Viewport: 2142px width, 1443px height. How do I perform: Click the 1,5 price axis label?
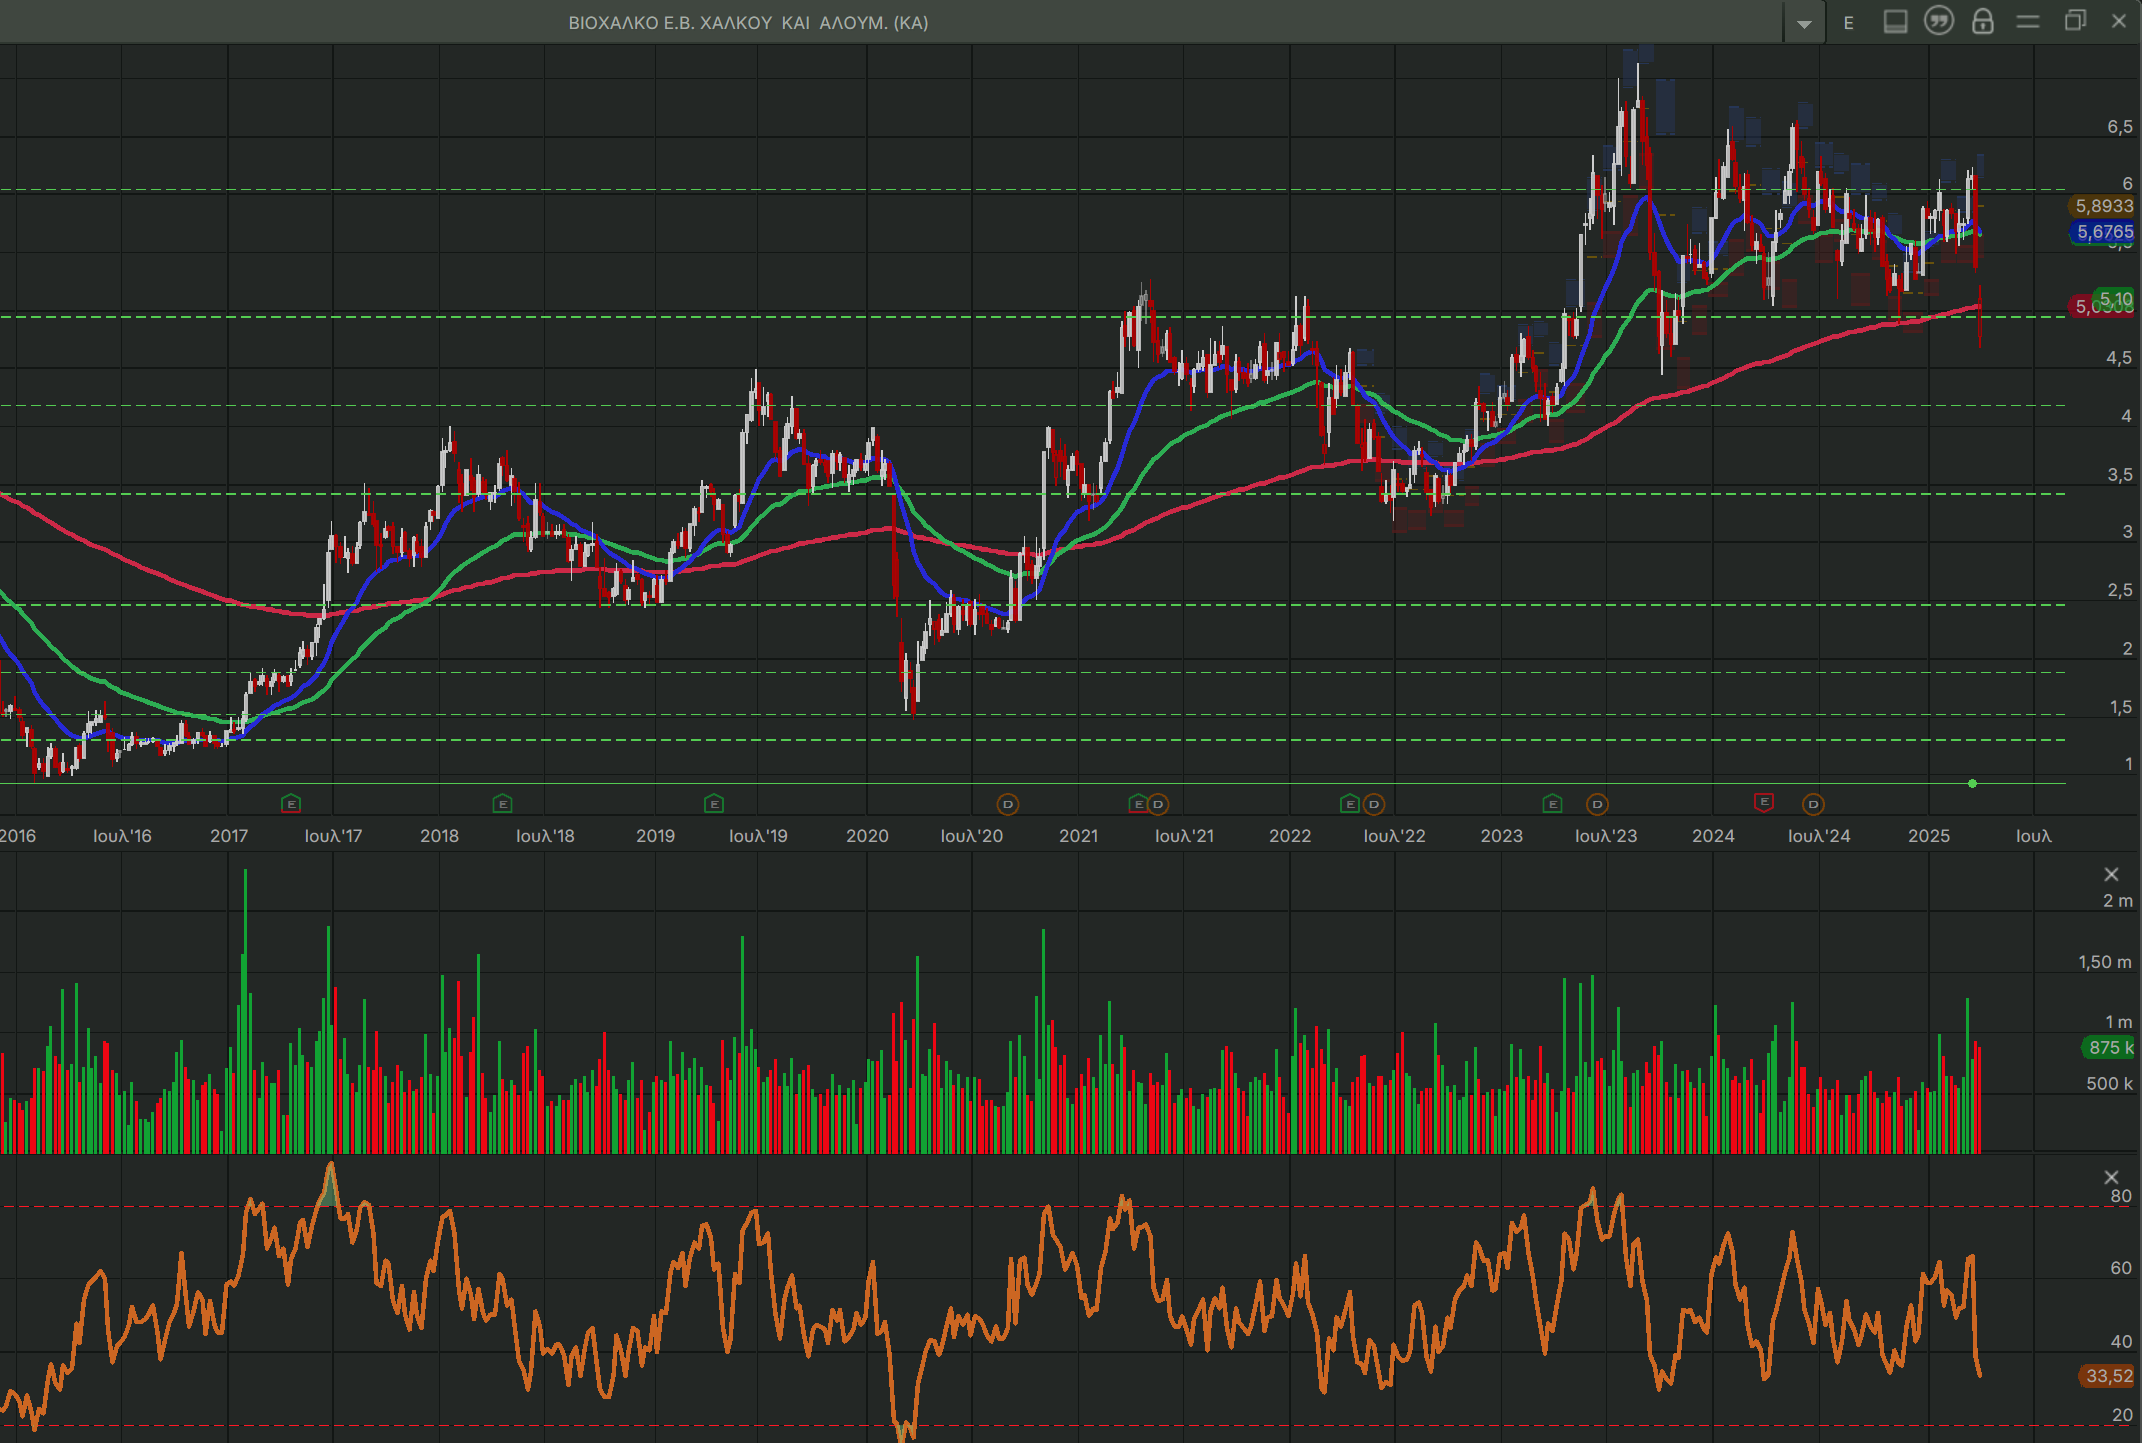2119,707
